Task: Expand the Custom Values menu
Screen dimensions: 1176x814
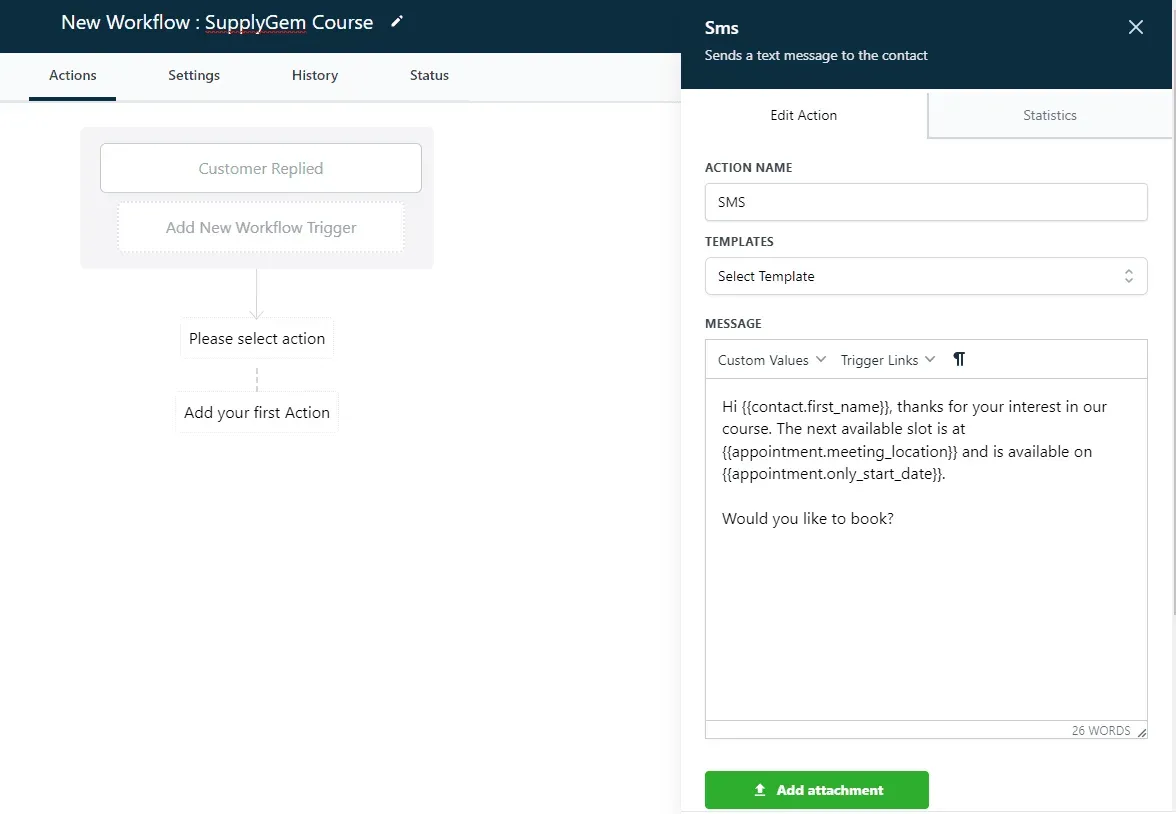Action: coord(771,360)
